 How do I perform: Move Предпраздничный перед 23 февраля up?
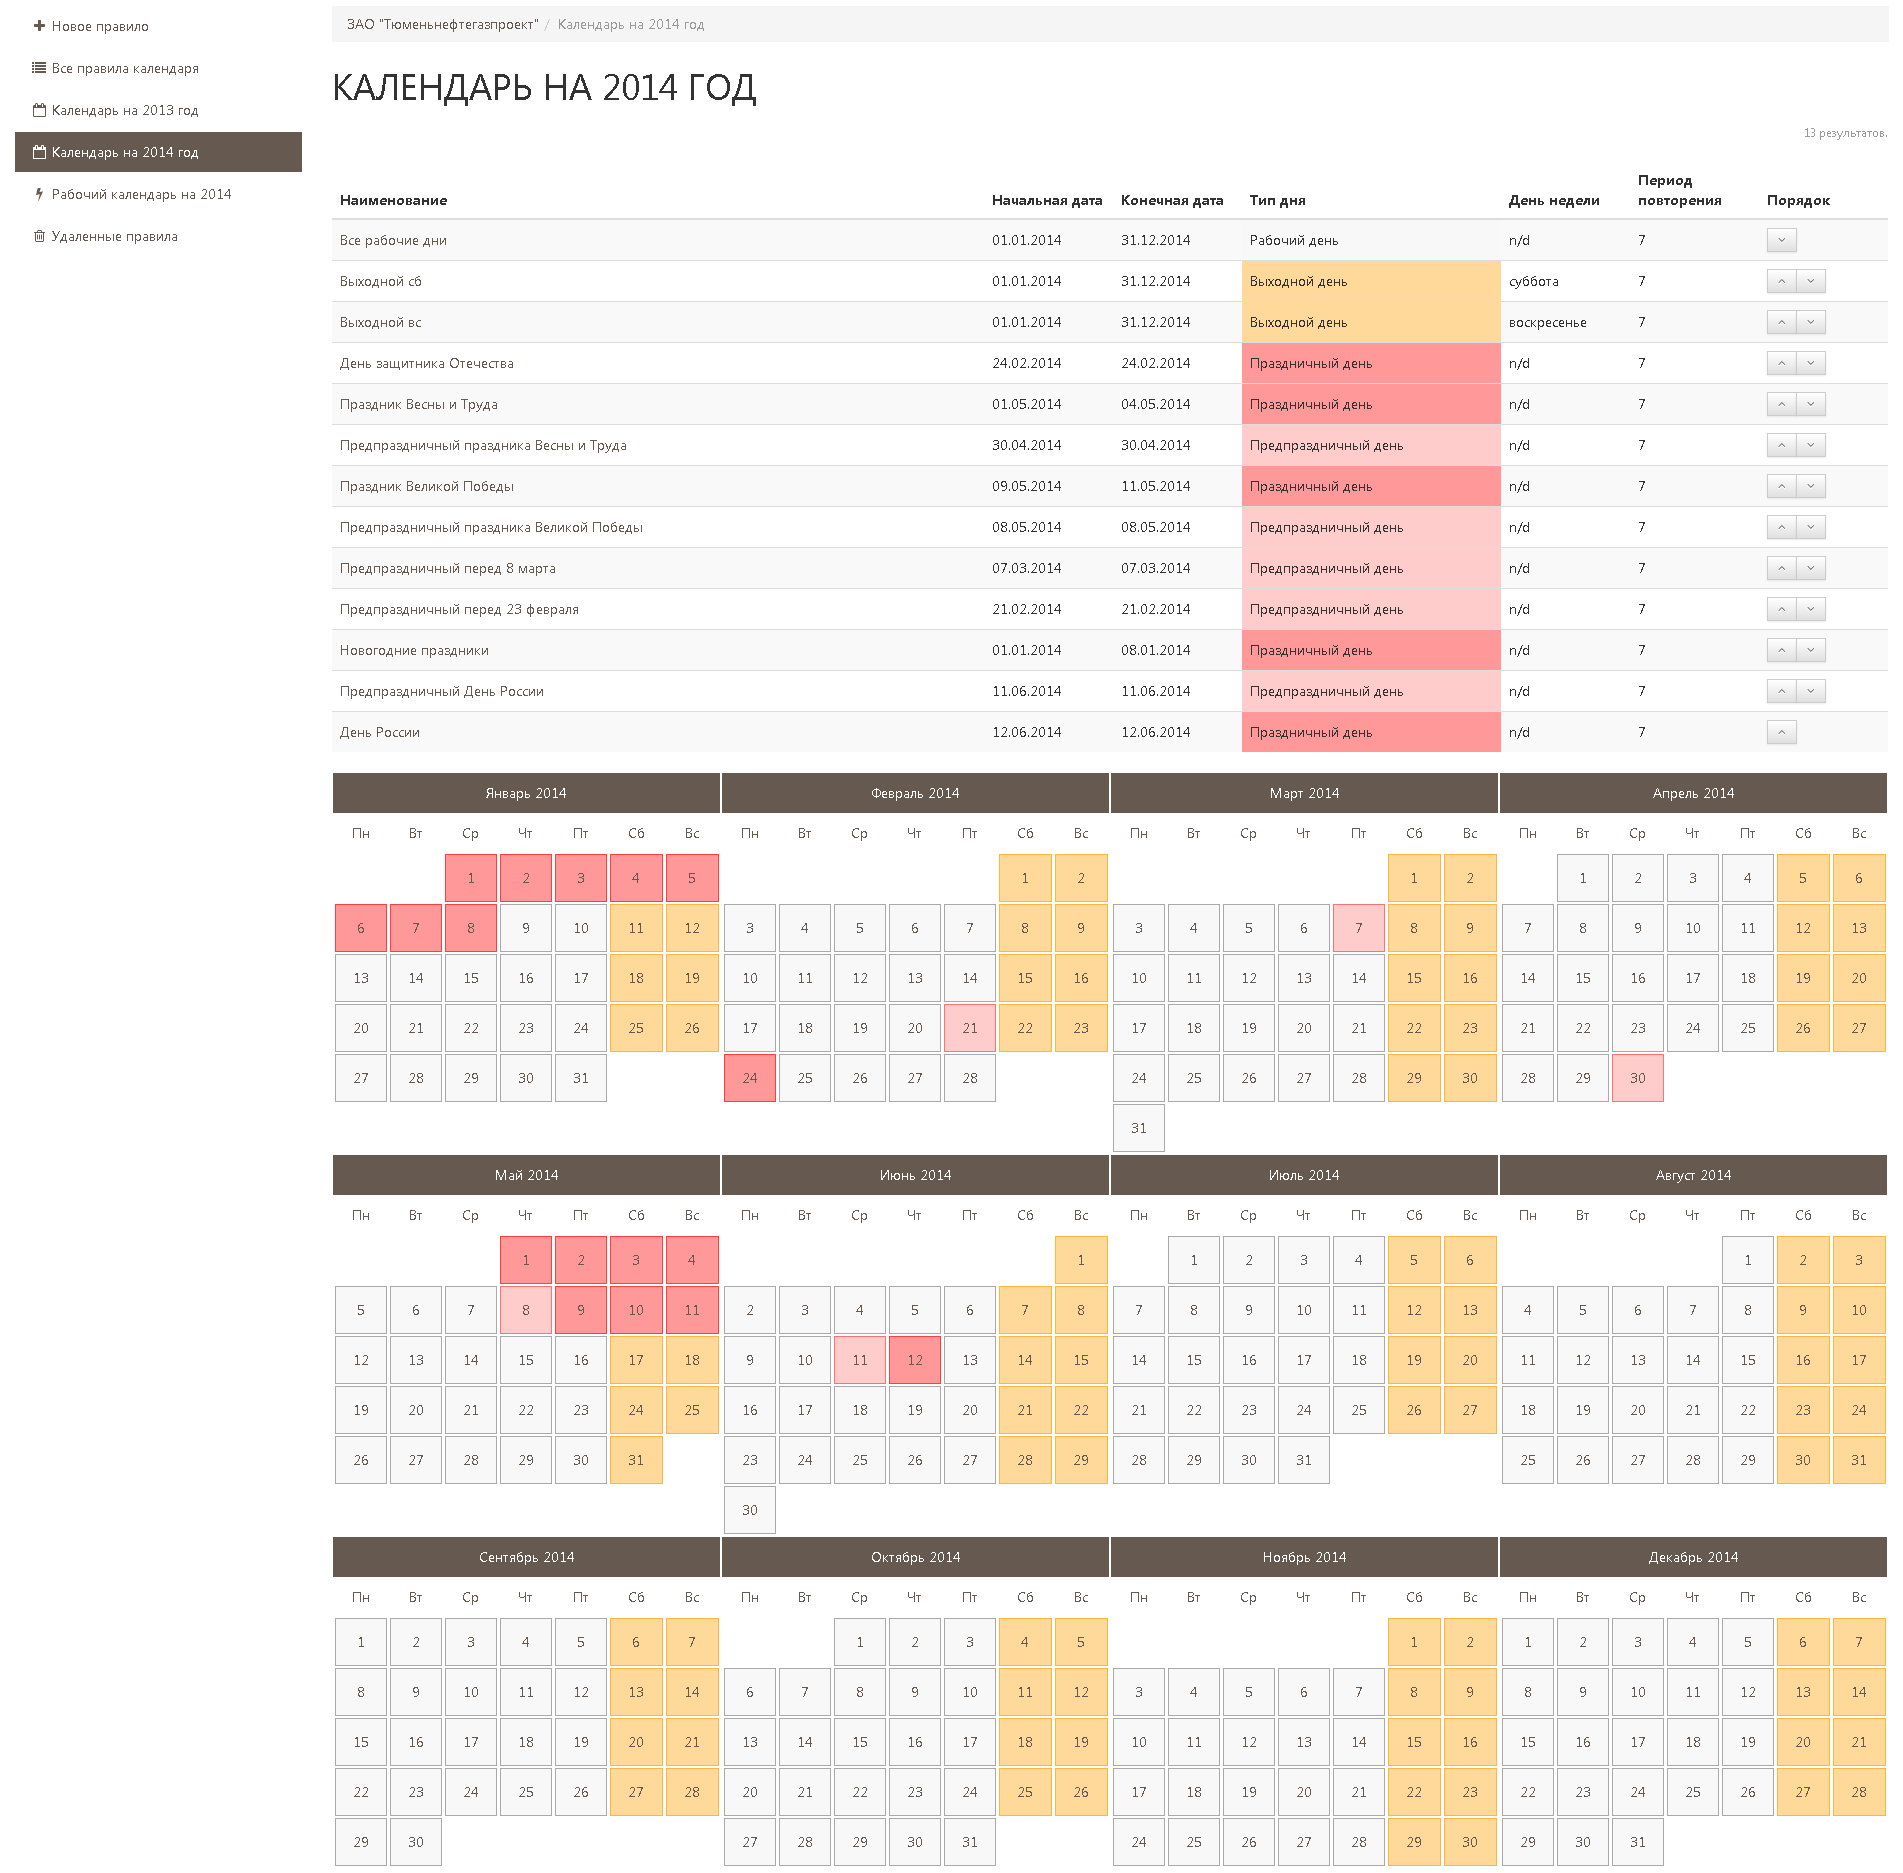(x=1781, y=609)
